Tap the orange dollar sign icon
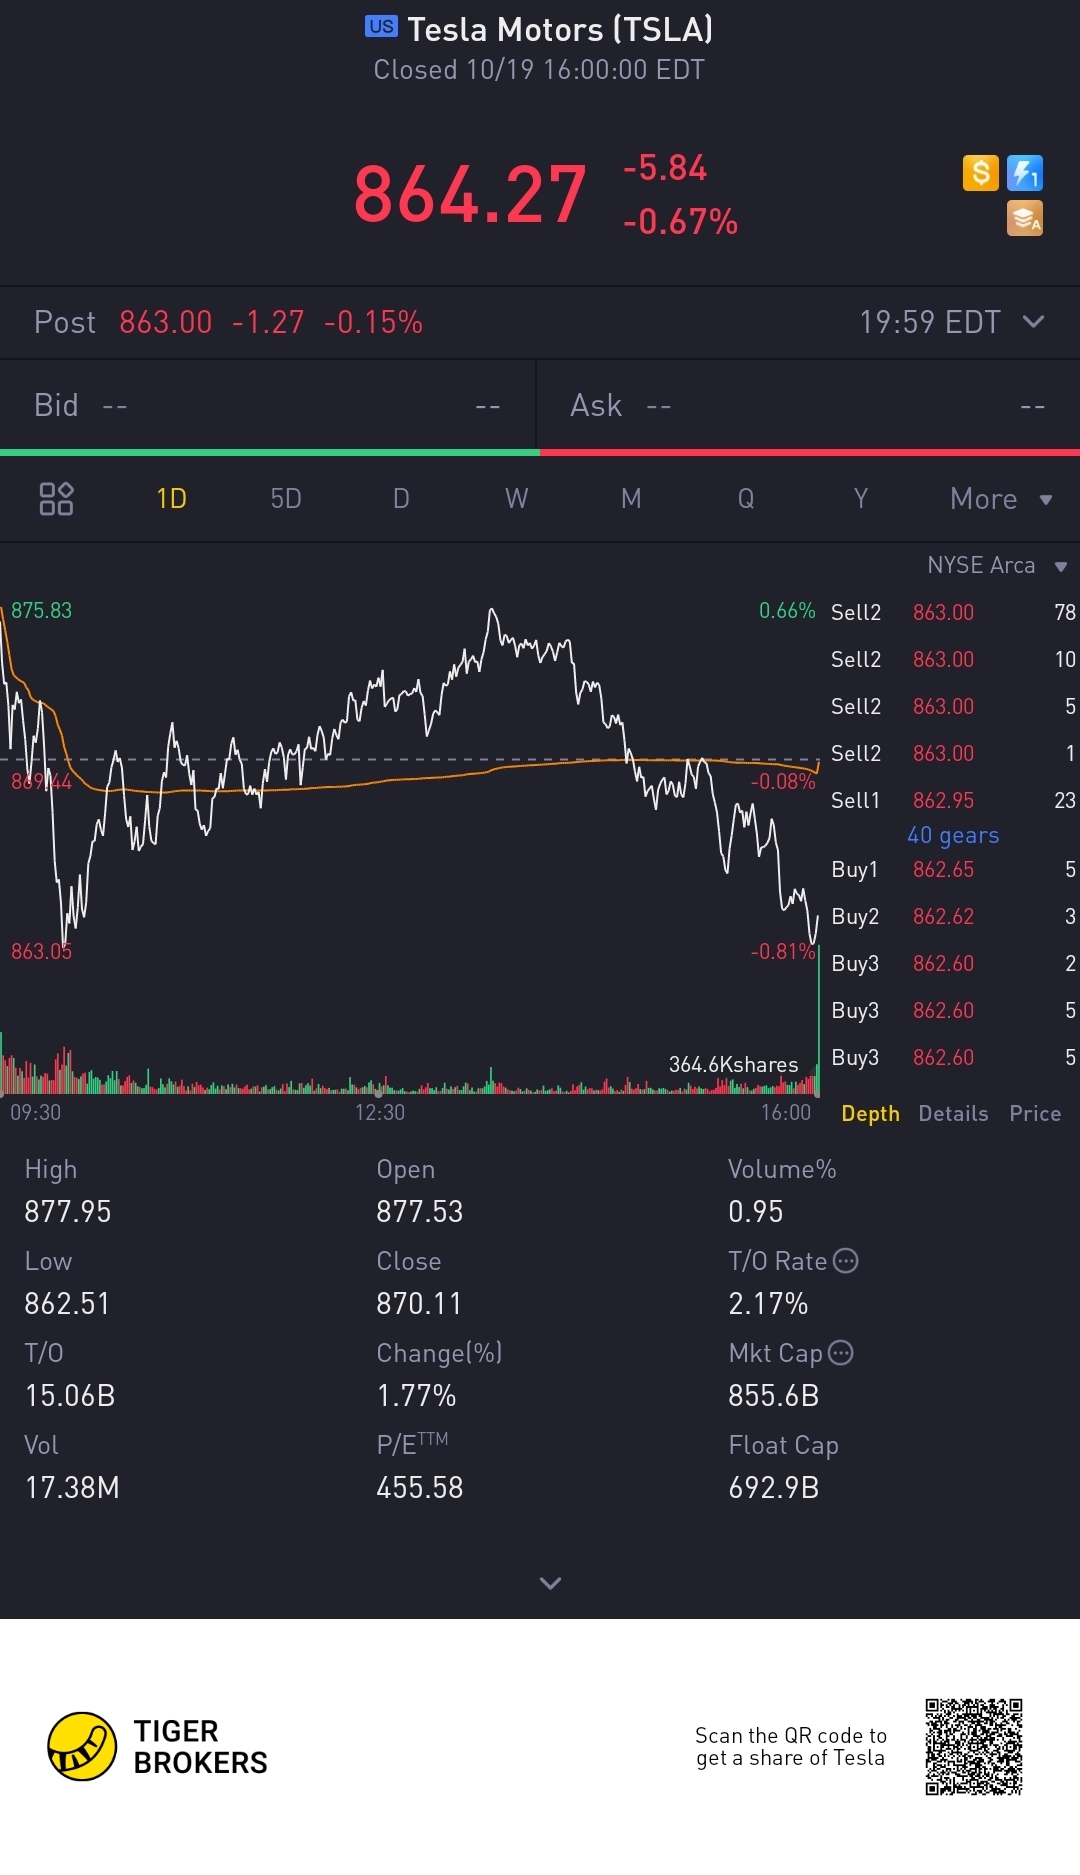Viewport: 1080px width, 1875px height. pos(980,173)
